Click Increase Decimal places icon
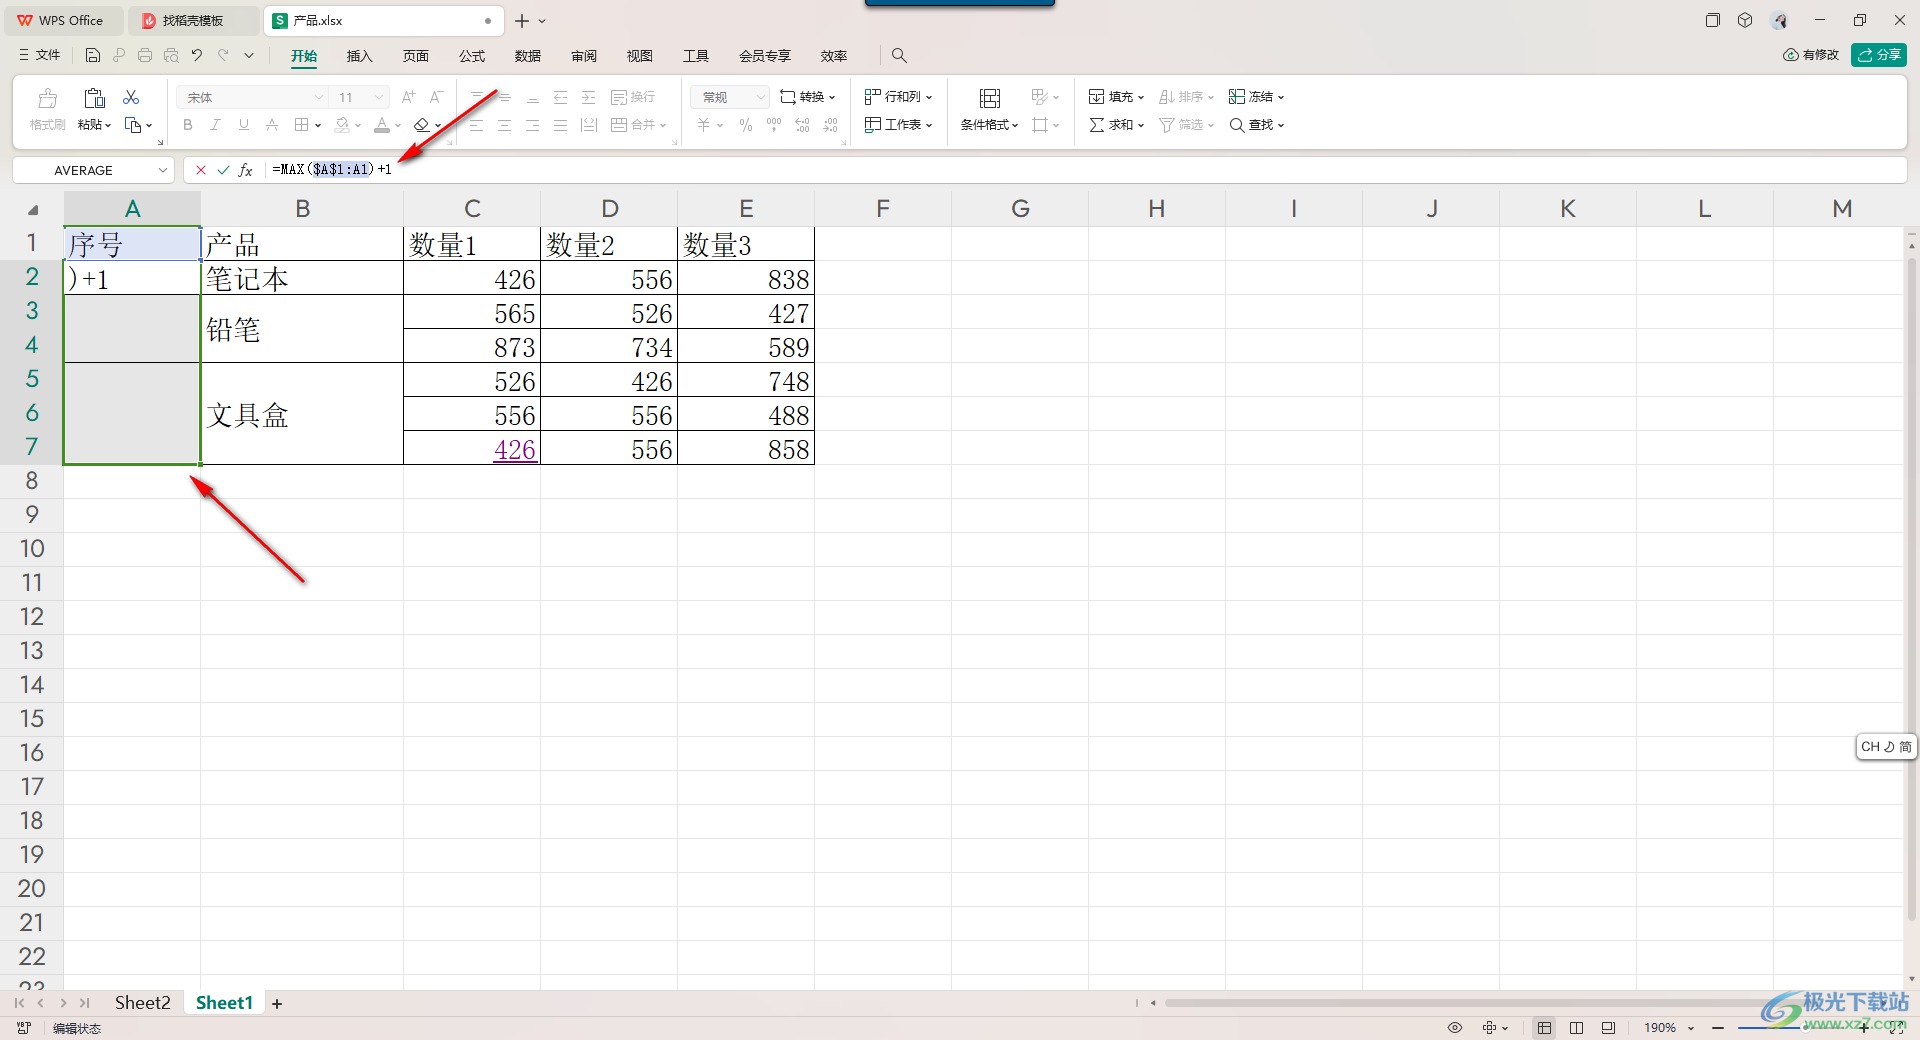Image resolution: width=1920 pixels, height=1040 pixels. [x=802, y=125]
